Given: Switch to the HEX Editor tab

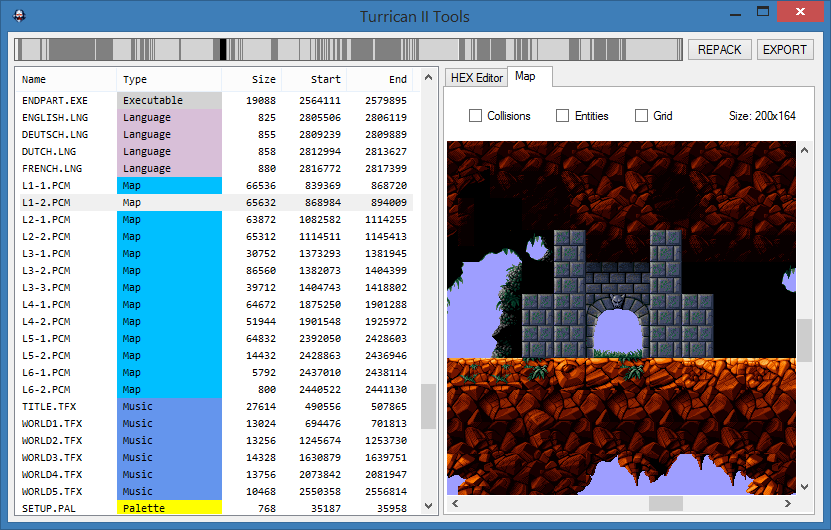Looking at the screenshot, I should 476,78.
